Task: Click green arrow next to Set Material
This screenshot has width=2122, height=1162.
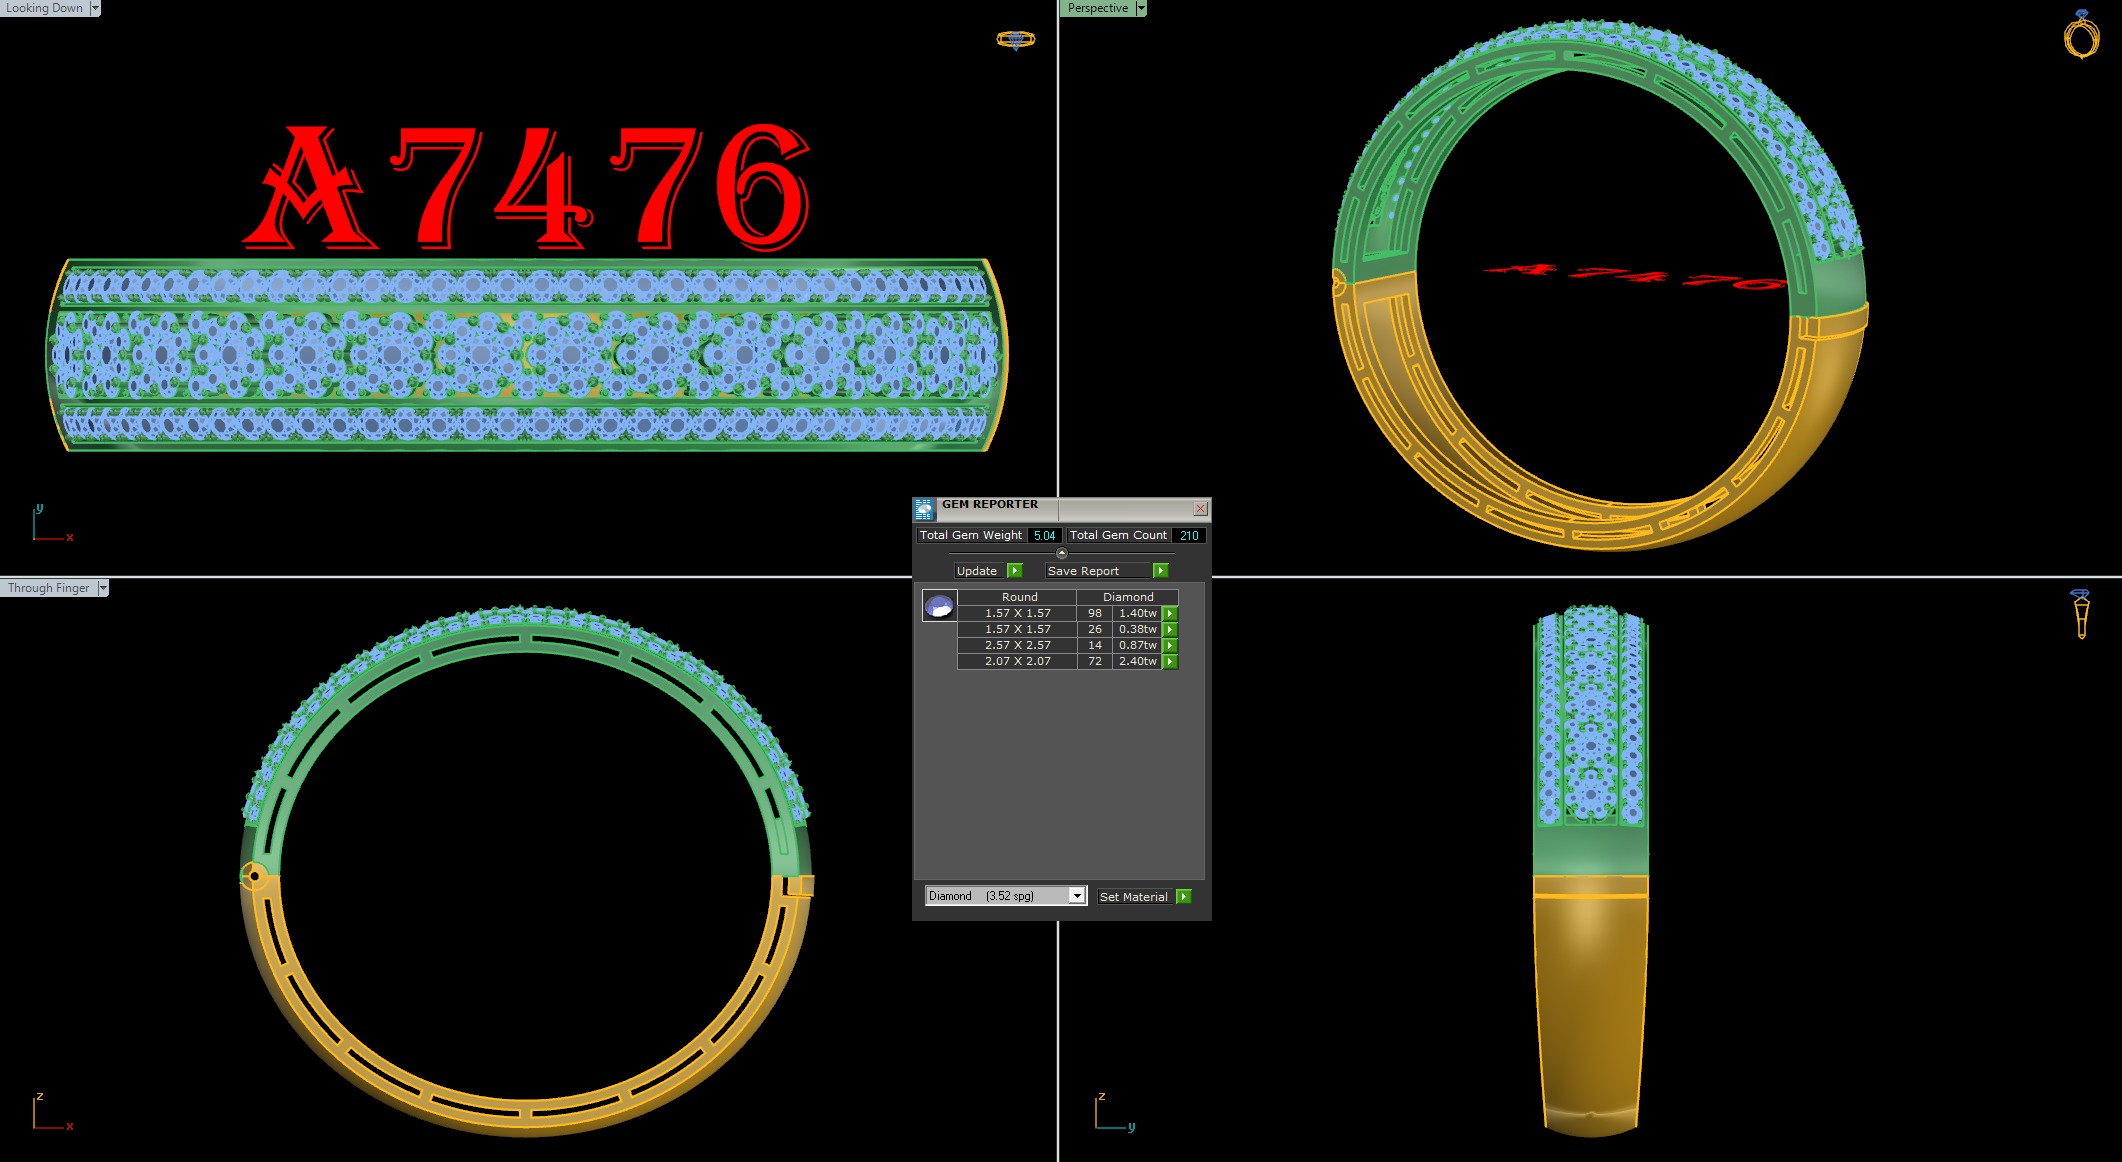Action: 1184,897
